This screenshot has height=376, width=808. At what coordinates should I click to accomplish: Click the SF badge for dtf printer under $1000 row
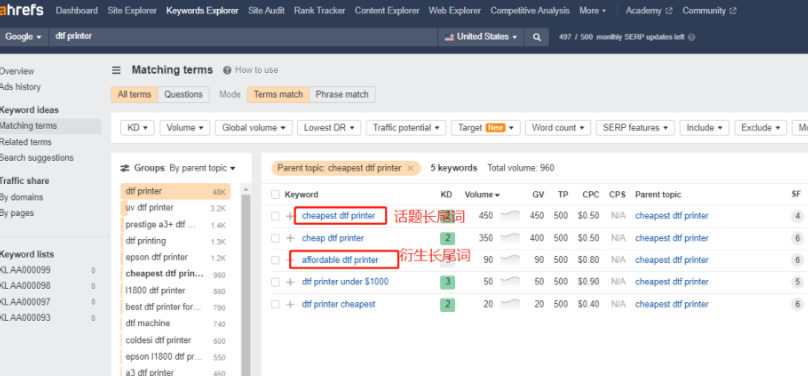[797, 282]
